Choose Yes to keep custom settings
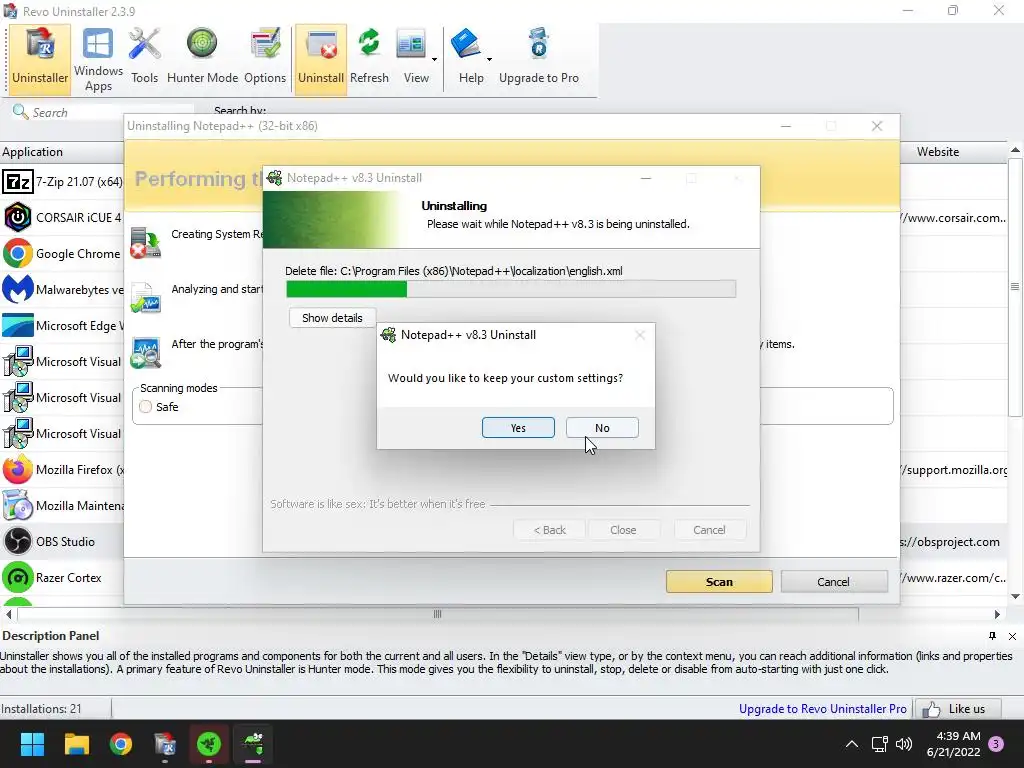Screen dimensions: 1024x768 pyautogui.click(x=518, y=428)
